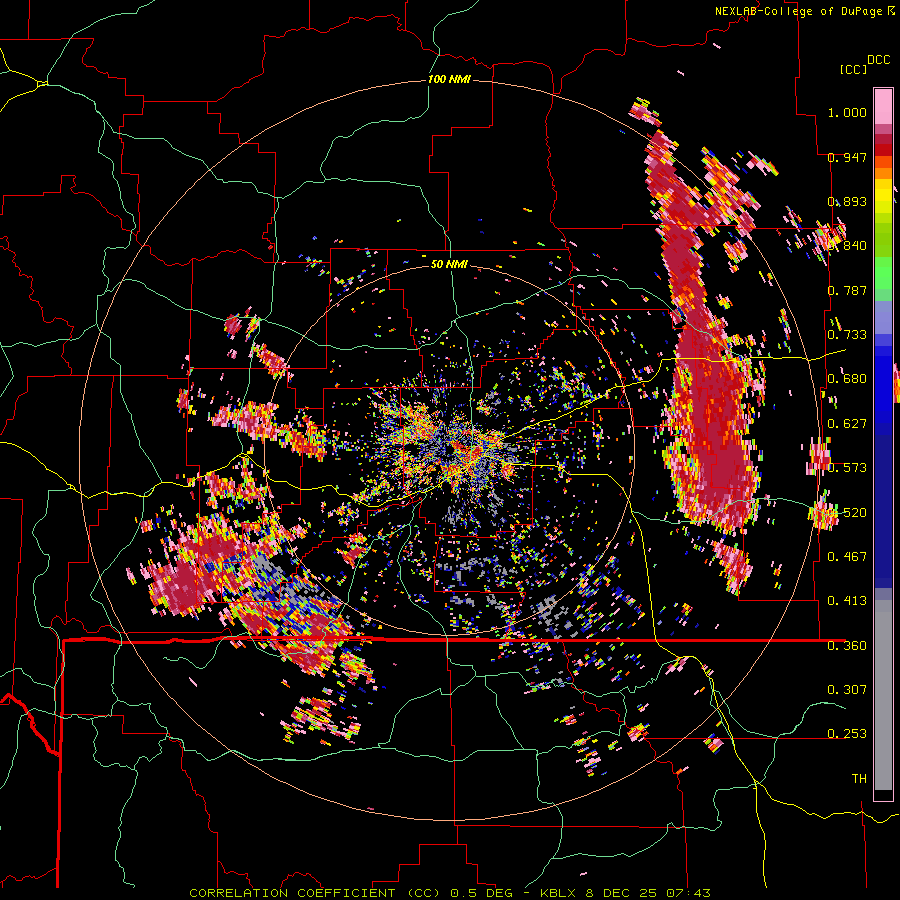Screen dimensions: 900x900
Task: Select the 0.787 scale value
Action: 847,290
